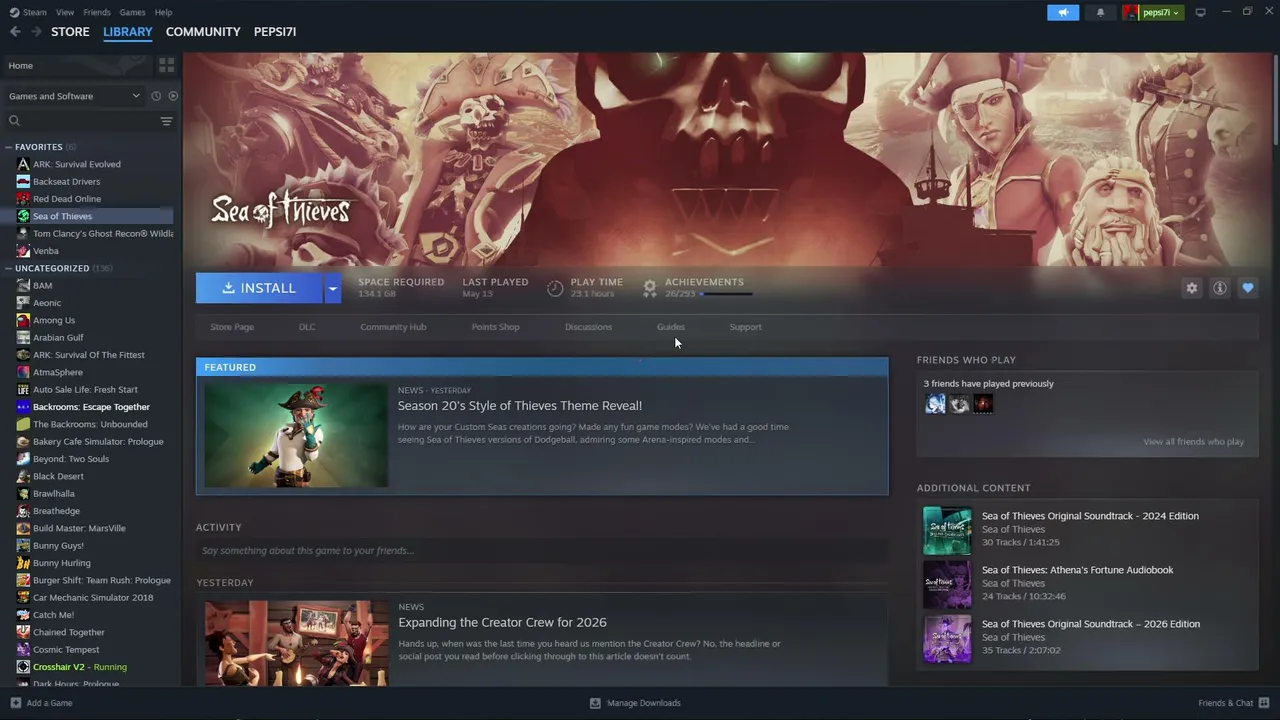The width and height of the screenshot is (1280, 720).
Task: Open the Discussions link
Action: [x=588, y=327]
